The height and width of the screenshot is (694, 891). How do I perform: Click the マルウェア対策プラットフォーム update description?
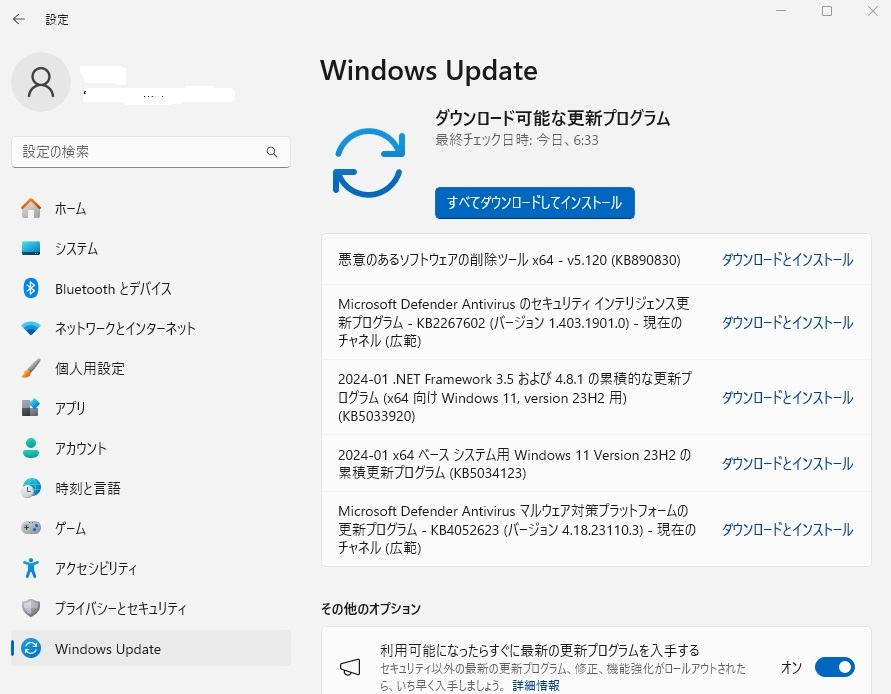(x=517, y=529)
